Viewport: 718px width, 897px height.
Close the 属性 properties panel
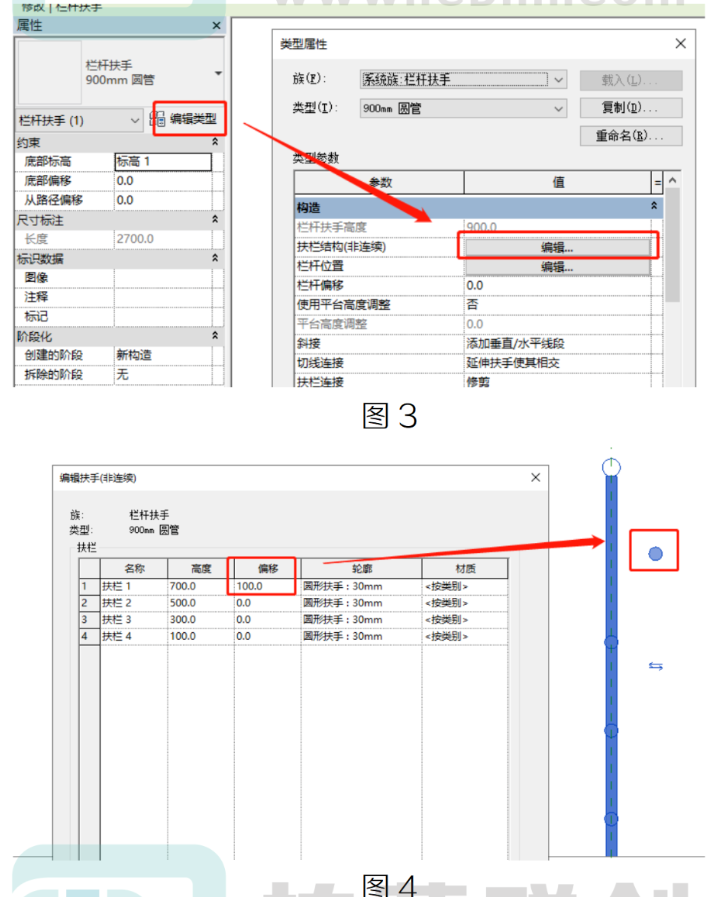coord(216,25)
